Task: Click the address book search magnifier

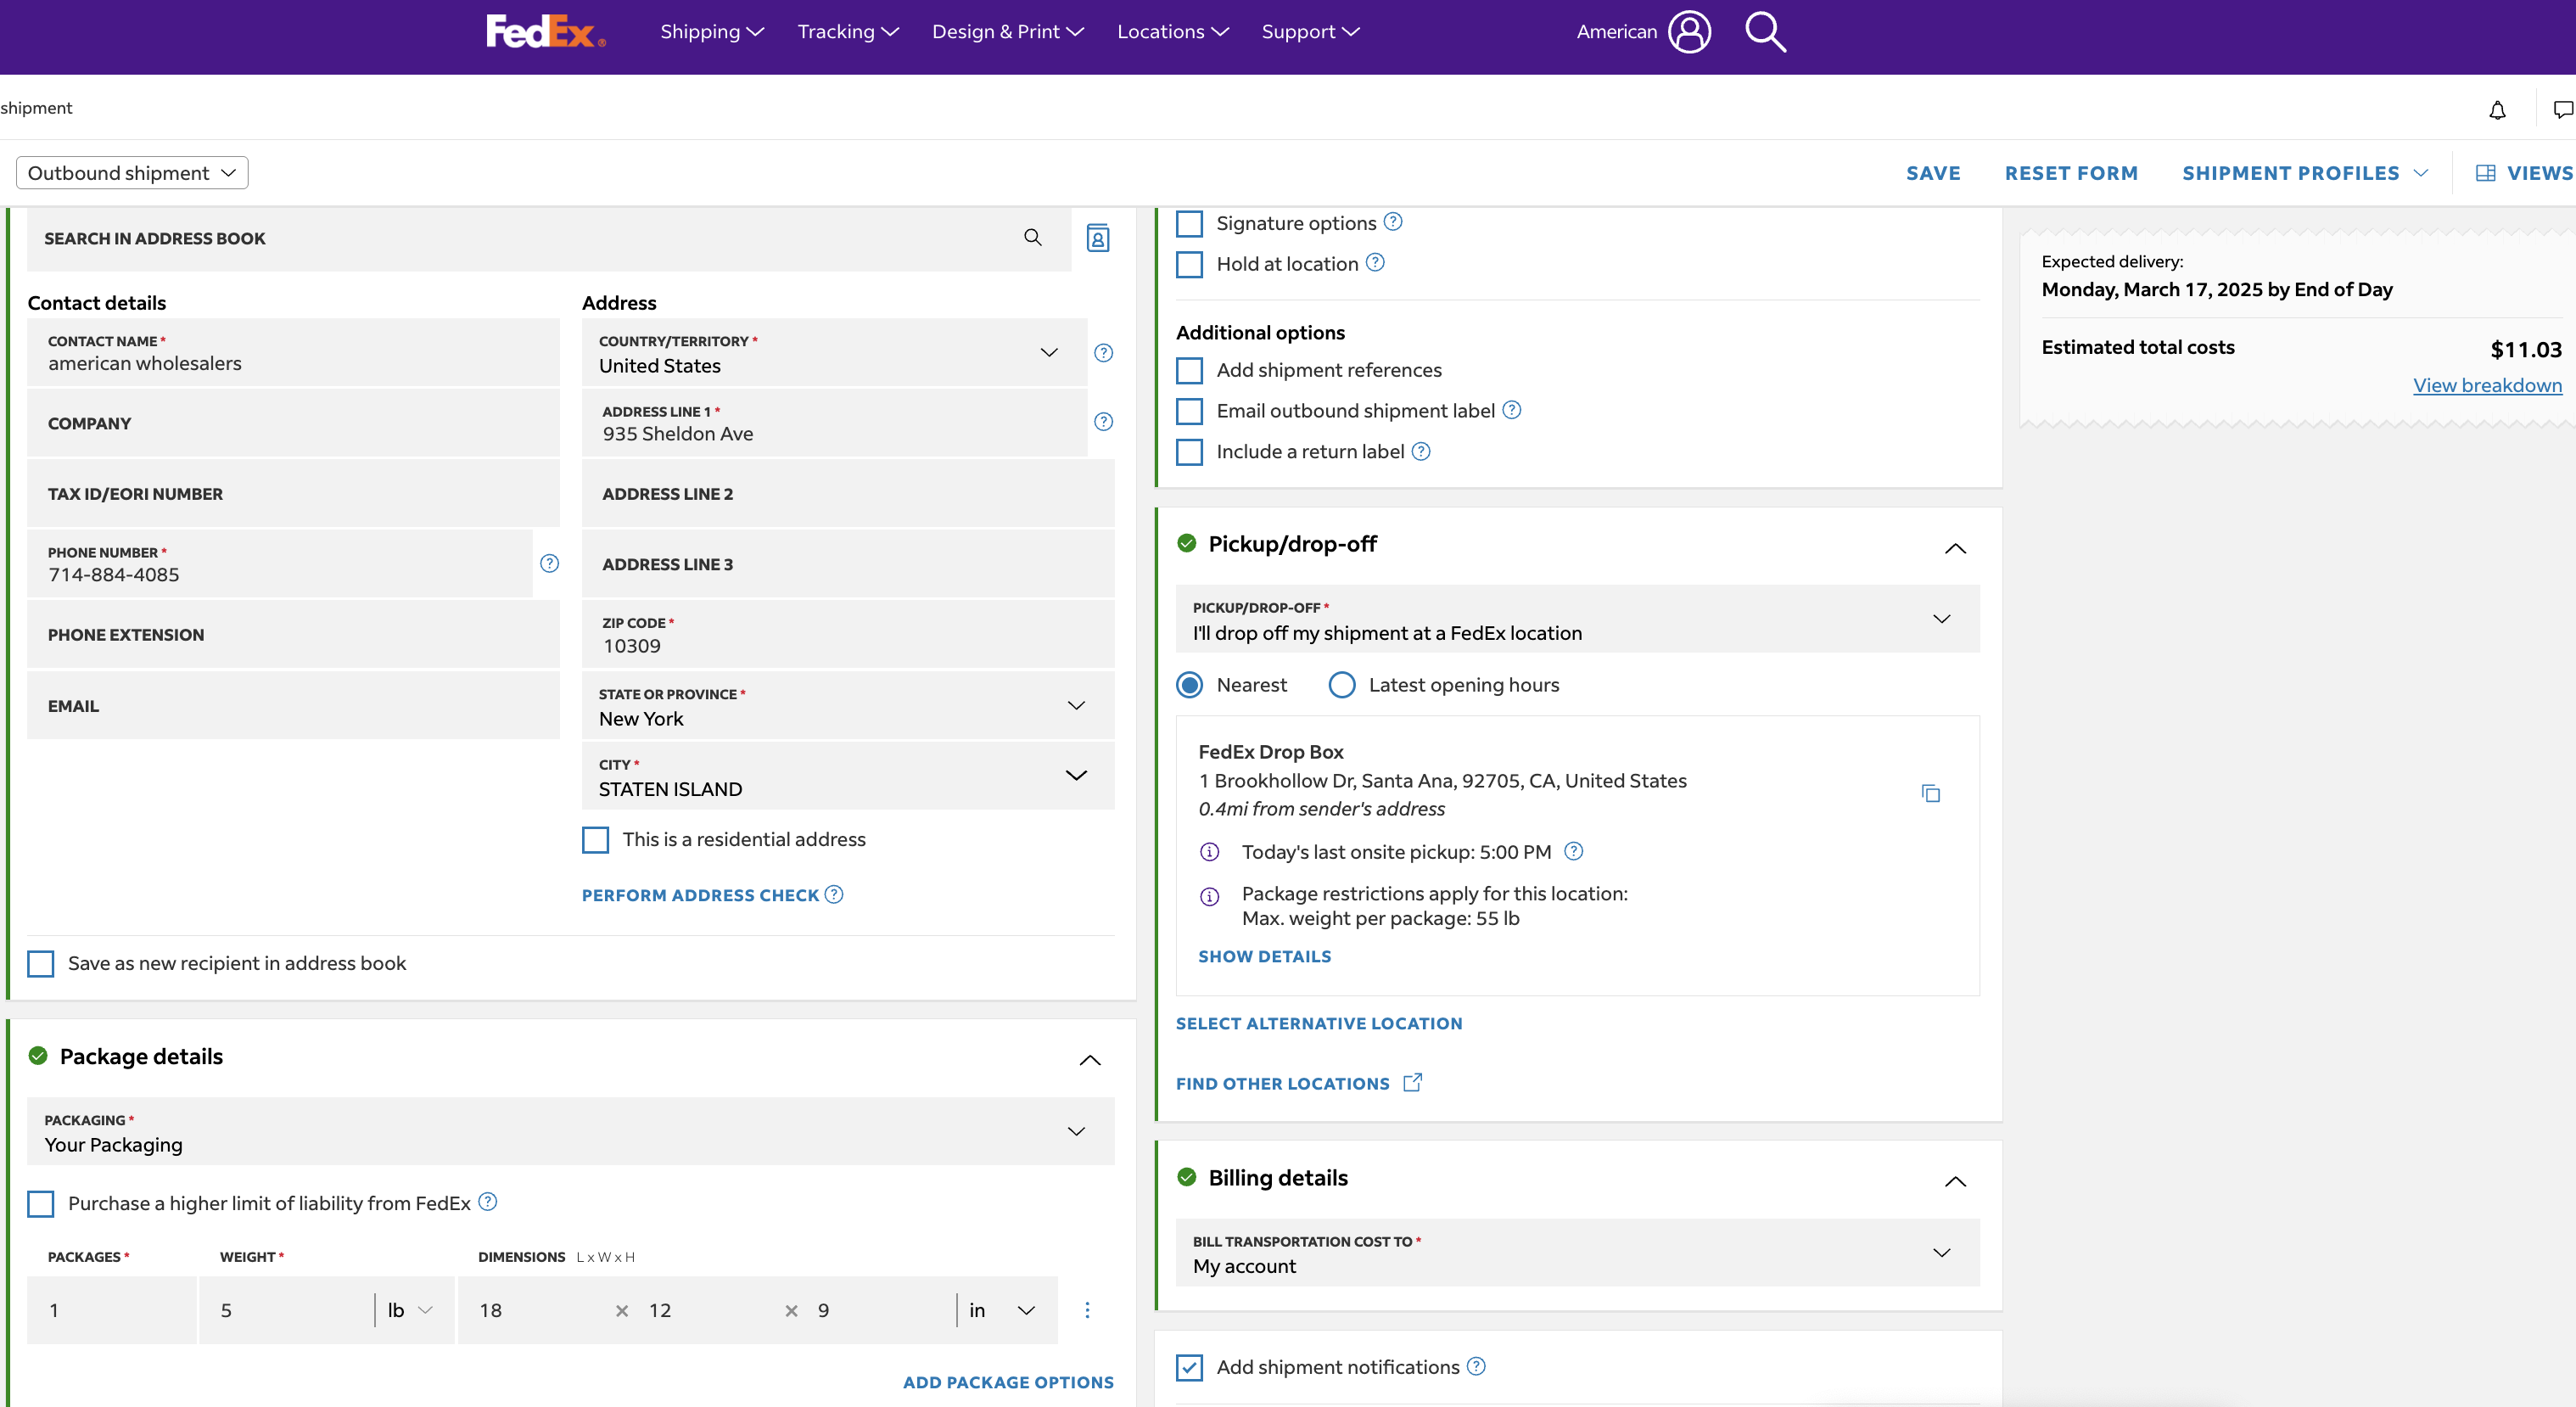Action: [x=1033, y=237]
